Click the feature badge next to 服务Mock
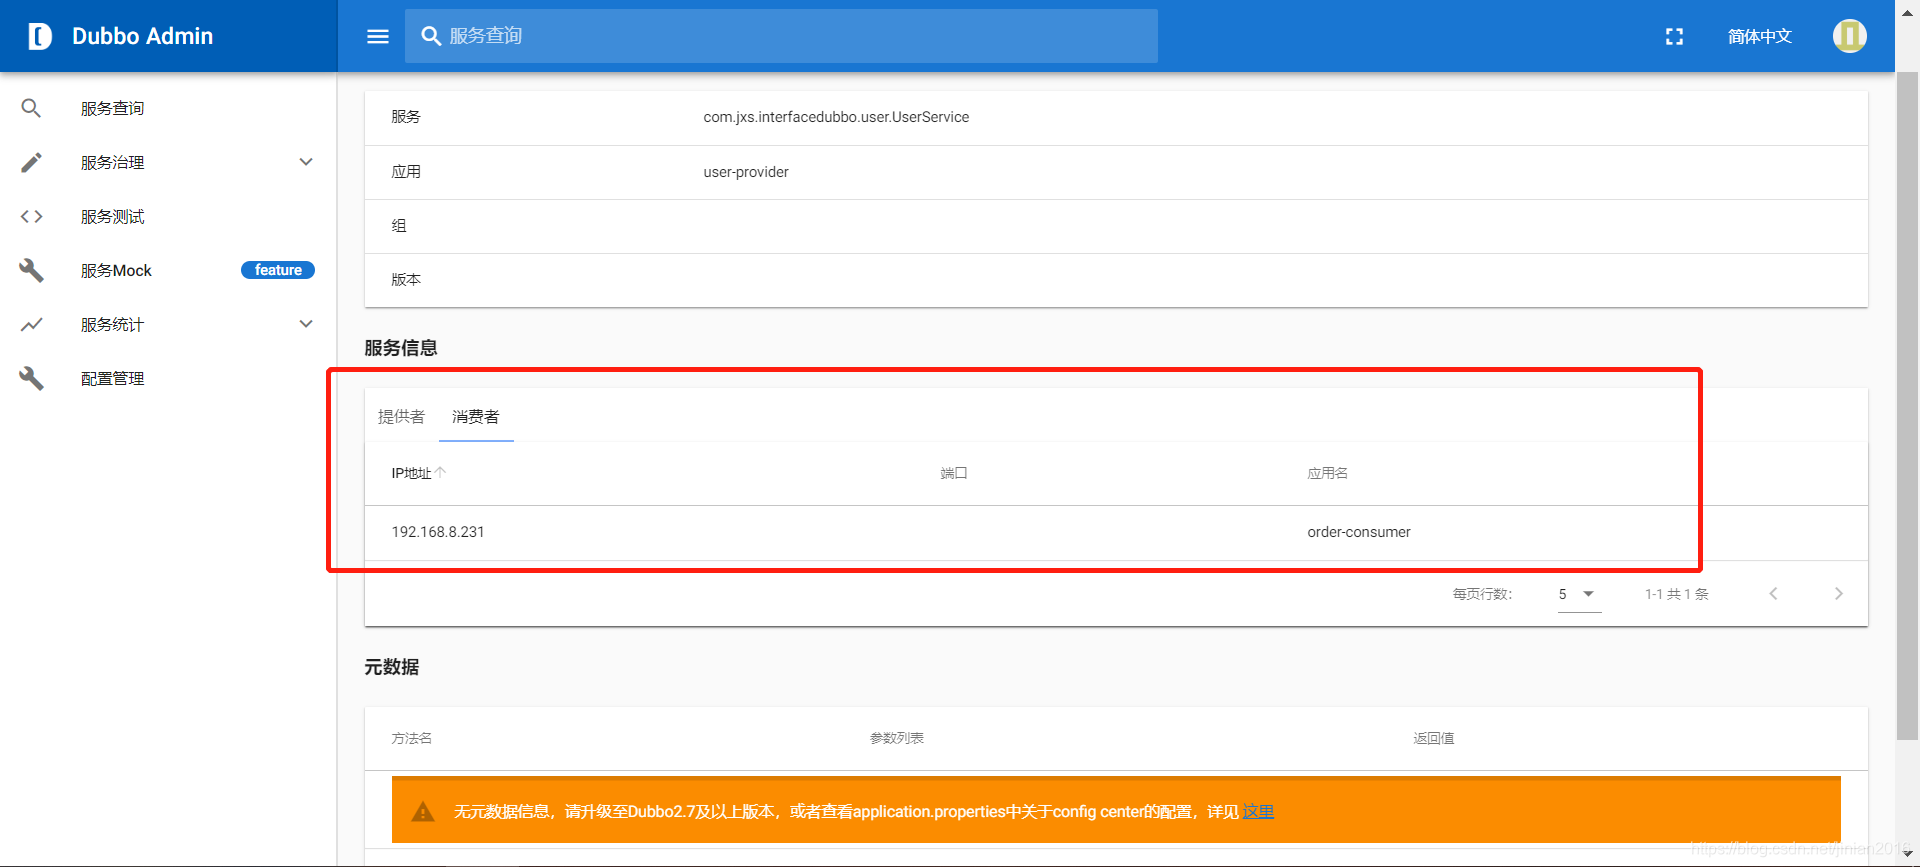Image resolution: width=1920 pixels, height=867 pixels. pyautogui.click(x=278, y=270)
